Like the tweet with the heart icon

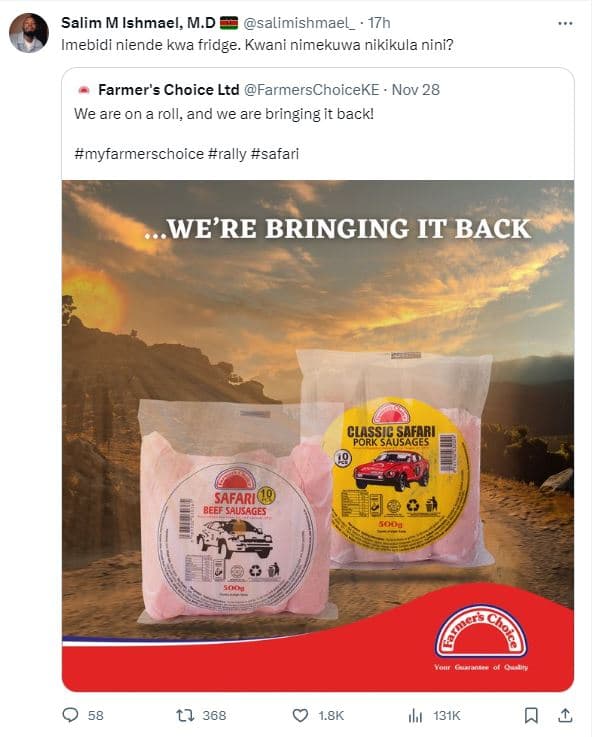[x=300, y=715]
